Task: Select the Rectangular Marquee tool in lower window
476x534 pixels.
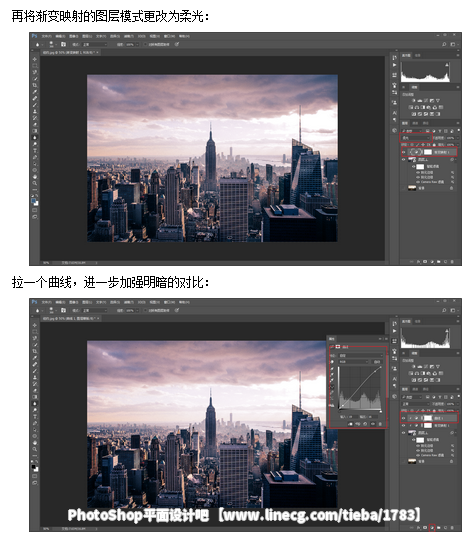Action: [35, 331]
